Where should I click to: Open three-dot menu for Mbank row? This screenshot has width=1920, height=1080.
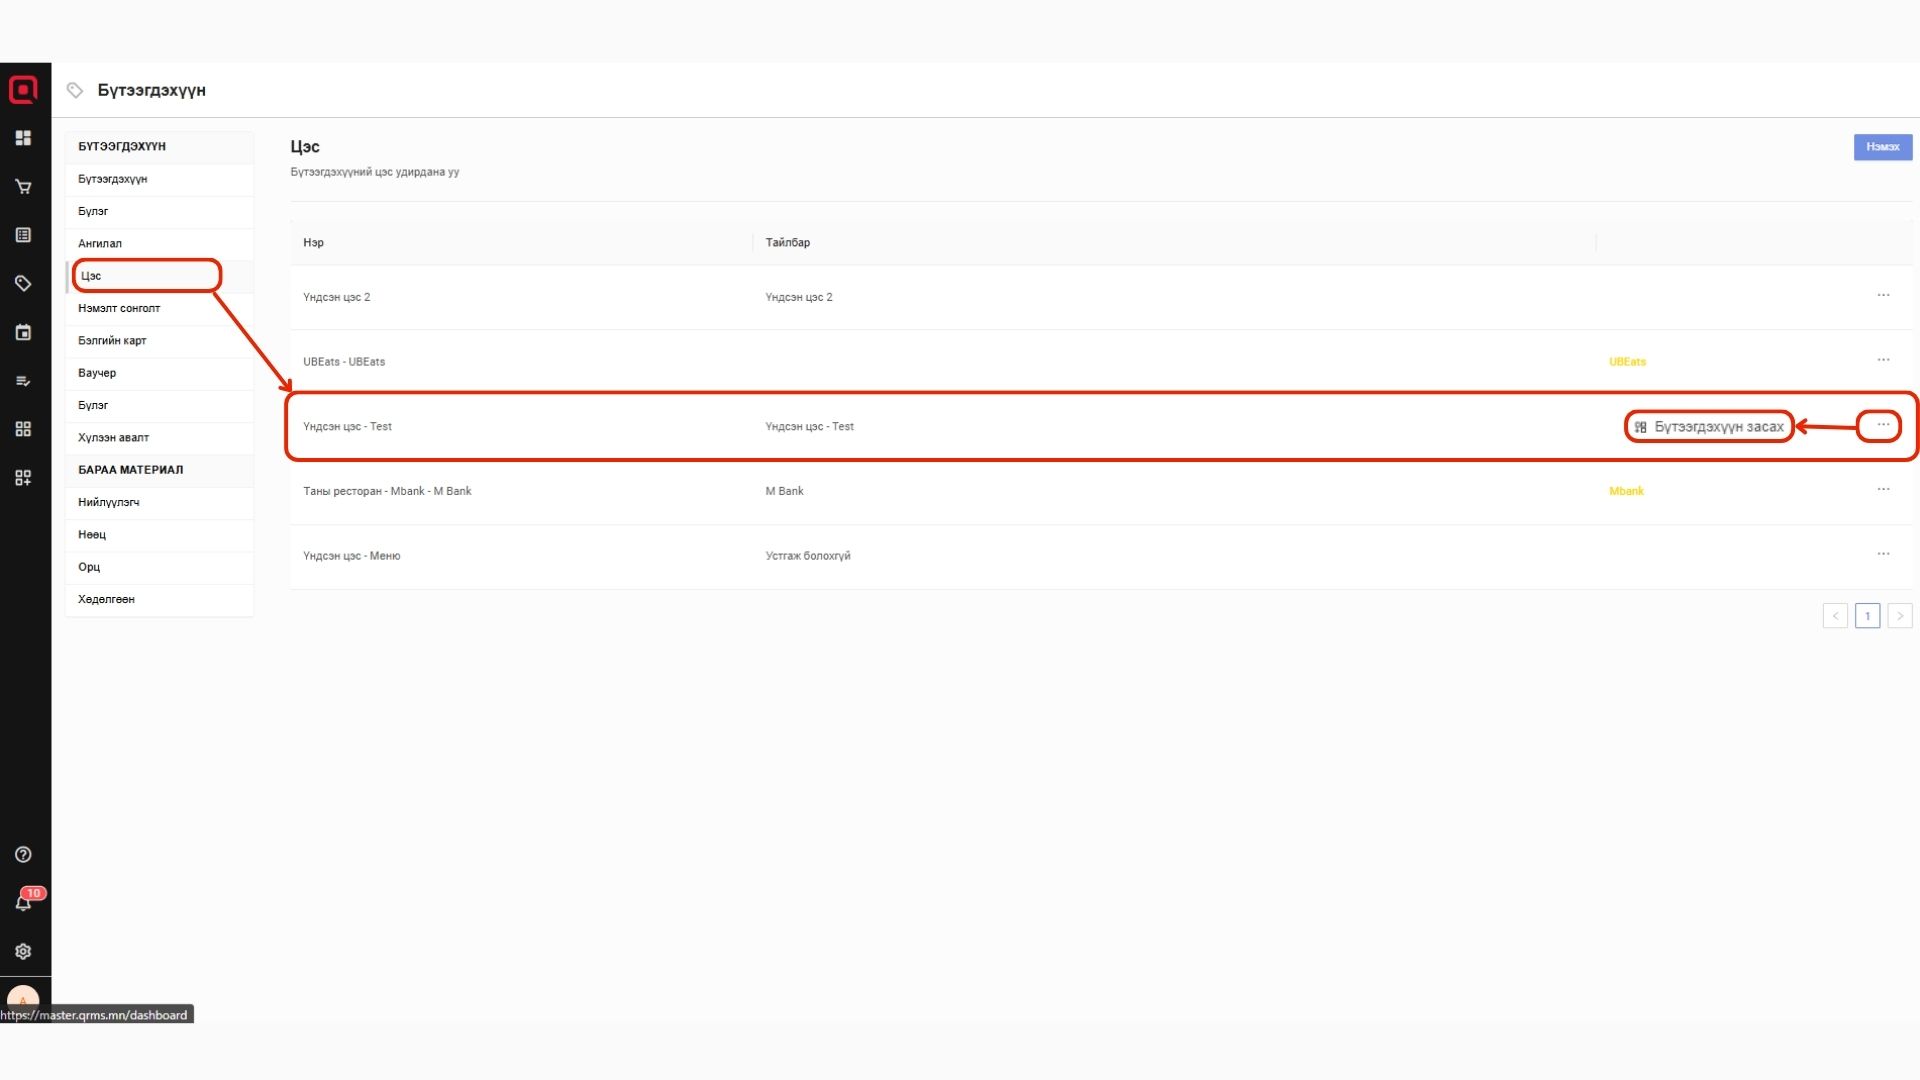click(1883, 490)
